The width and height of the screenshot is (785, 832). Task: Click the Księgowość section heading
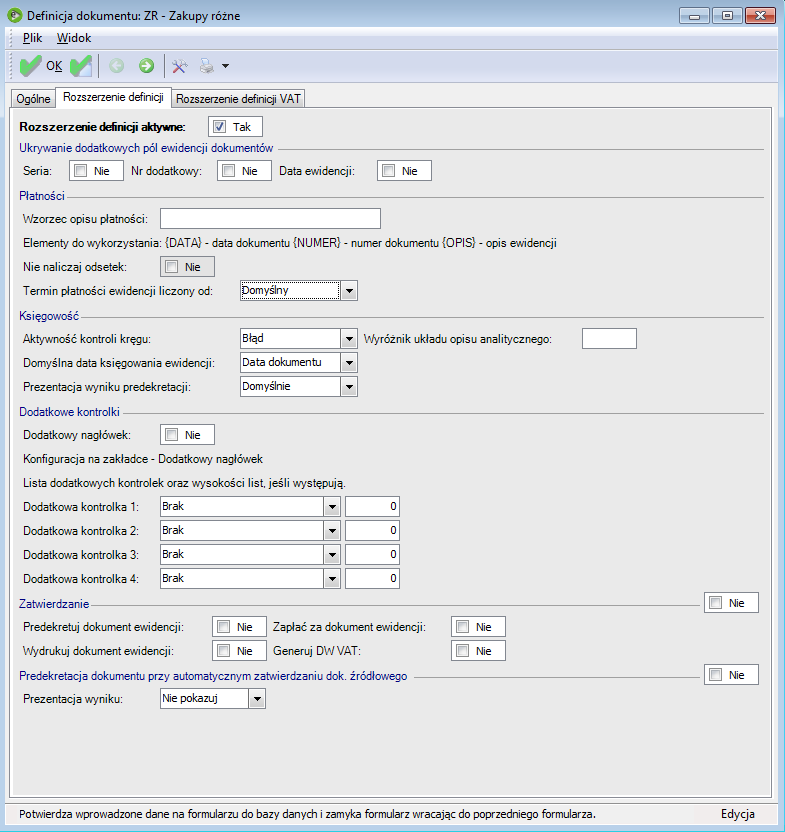(x=49, y=316)
